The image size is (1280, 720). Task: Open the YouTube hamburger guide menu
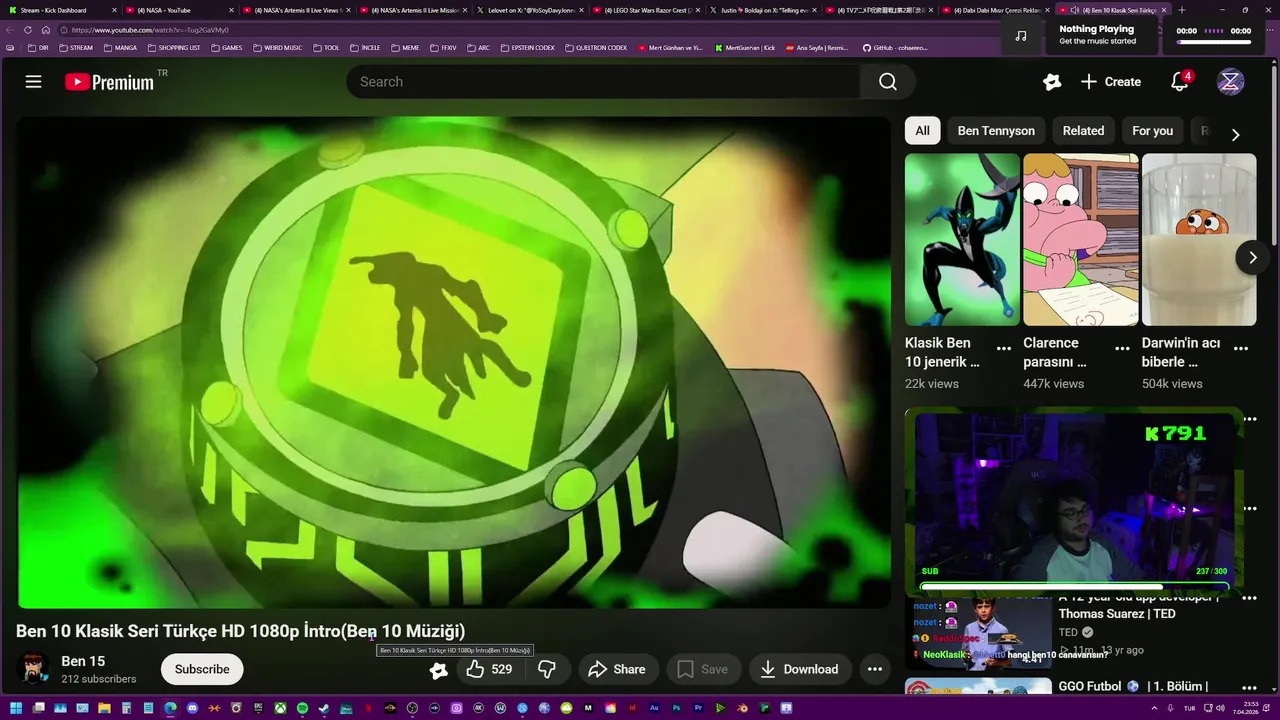point(34,82)
